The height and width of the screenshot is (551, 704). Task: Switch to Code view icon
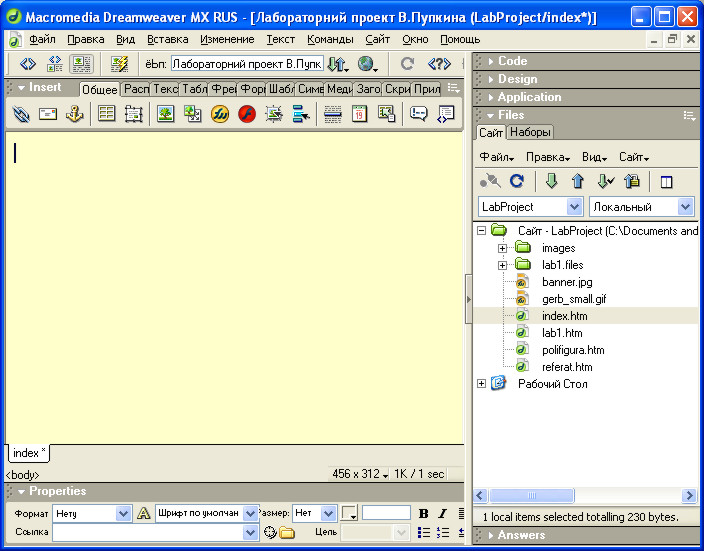(27, 64)
